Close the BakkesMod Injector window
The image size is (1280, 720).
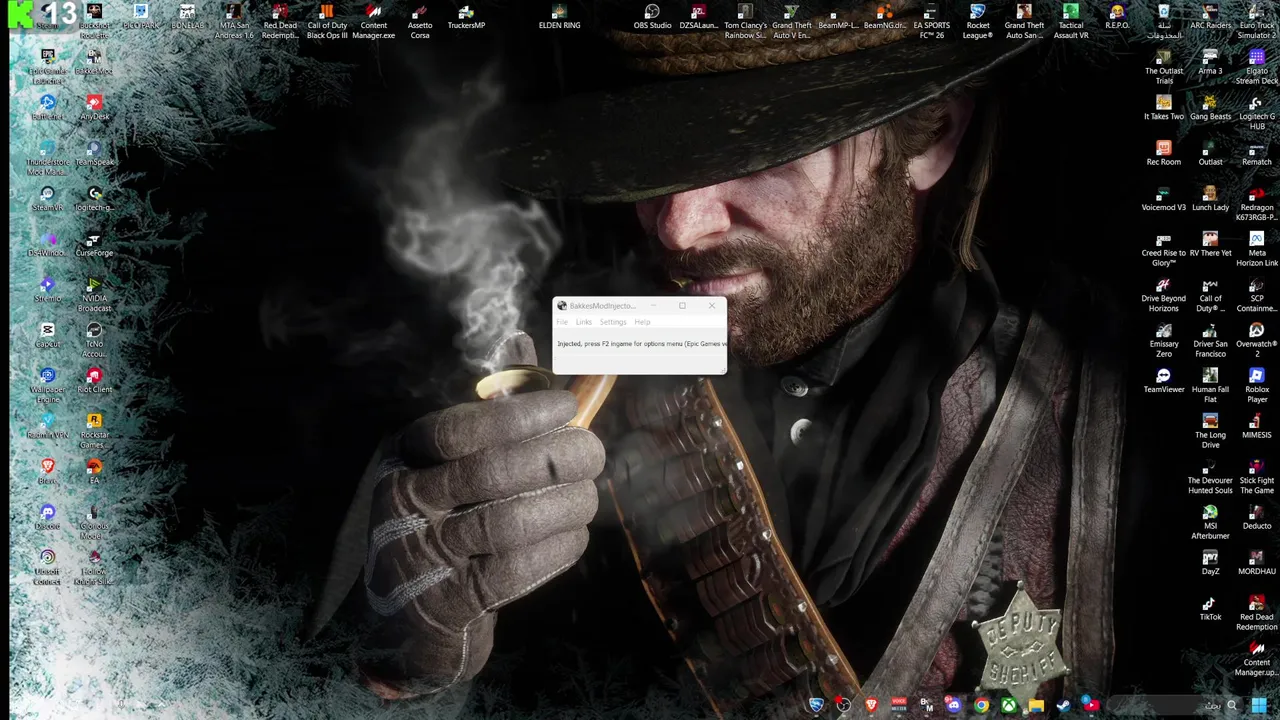click(x=712, y=306)
